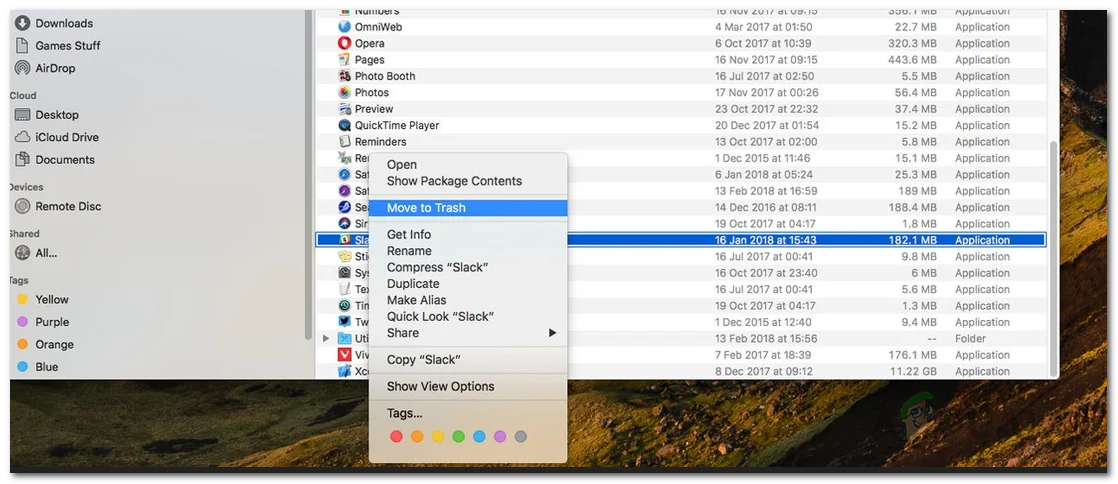Click "Folder" kind in Utilities row
Screen dimensions: 1118x484
click(x=970, y=339)
